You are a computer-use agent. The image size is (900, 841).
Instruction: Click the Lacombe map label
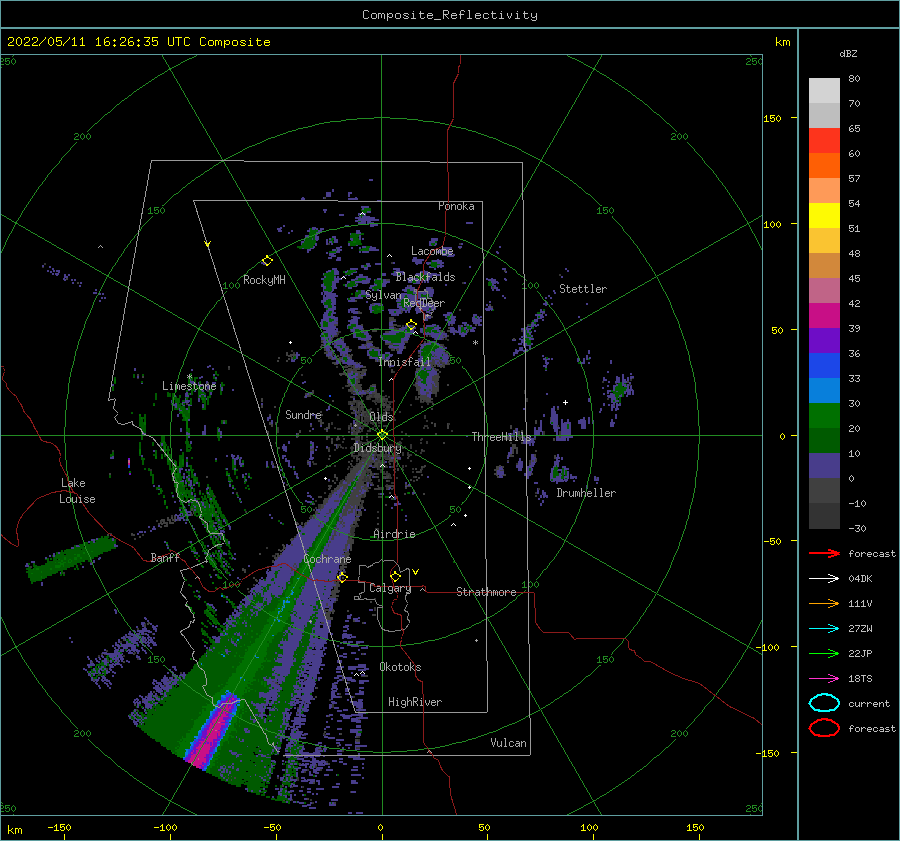coord(432,251)
